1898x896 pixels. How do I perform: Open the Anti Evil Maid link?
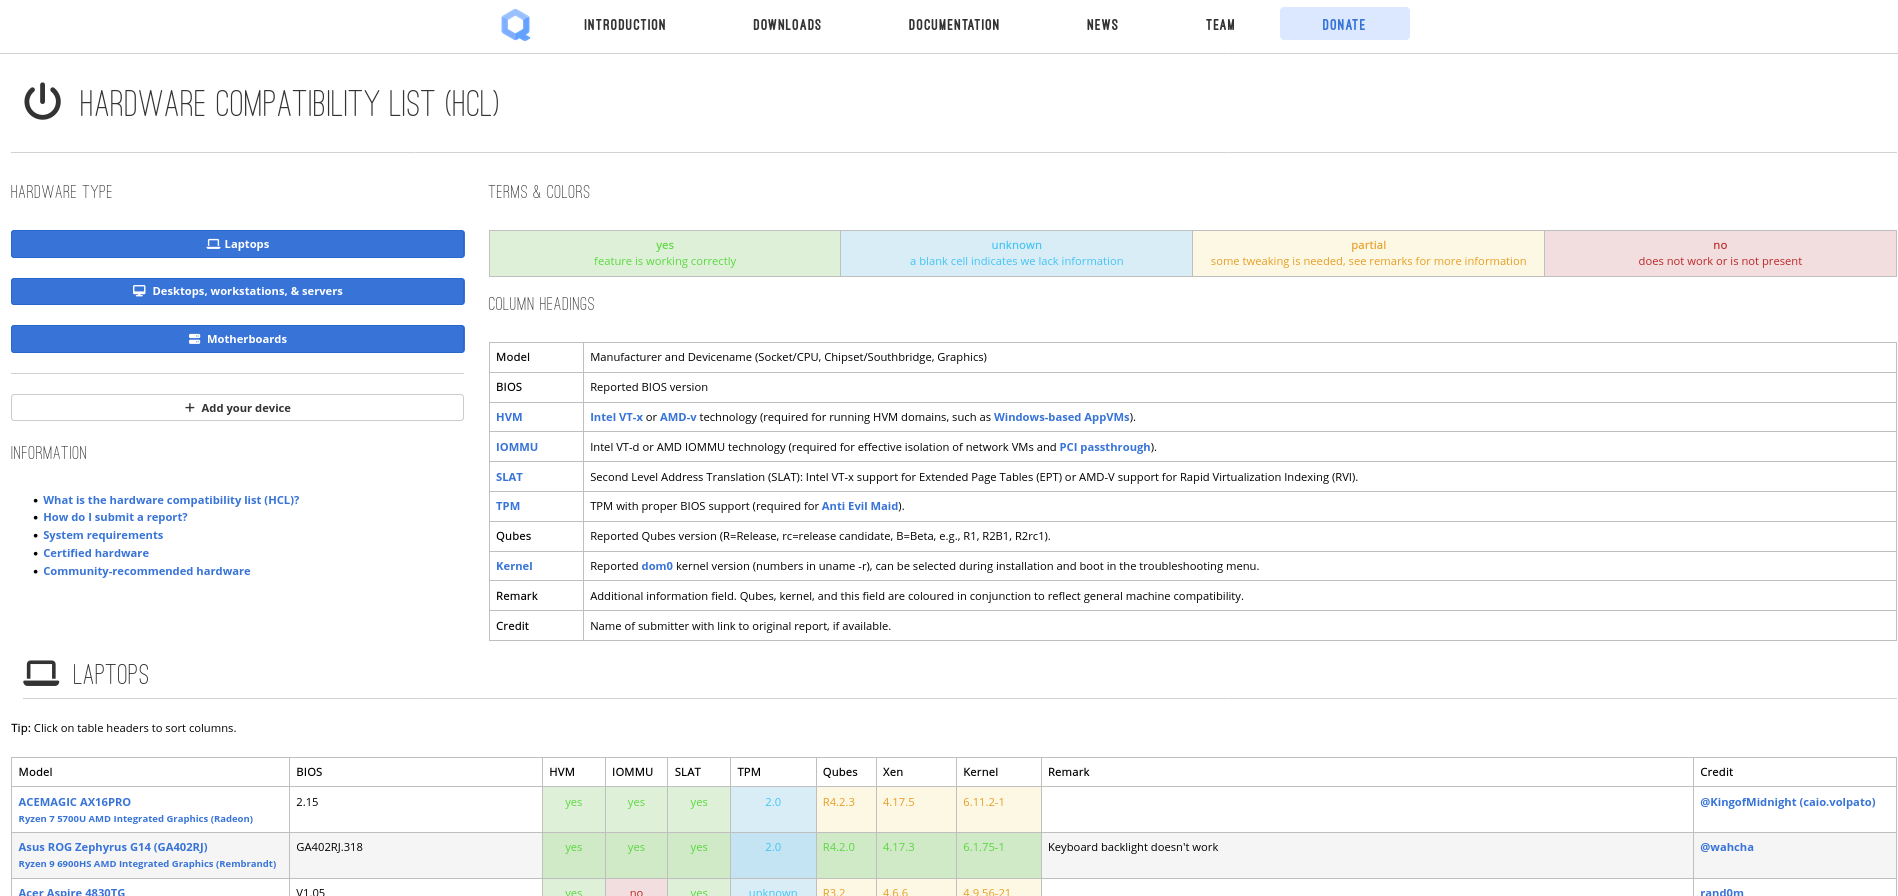(x=859, y=506)
